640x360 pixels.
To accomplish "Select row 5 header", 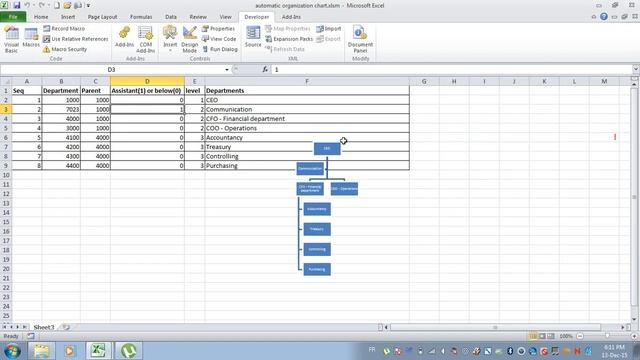I will [6, 128].
